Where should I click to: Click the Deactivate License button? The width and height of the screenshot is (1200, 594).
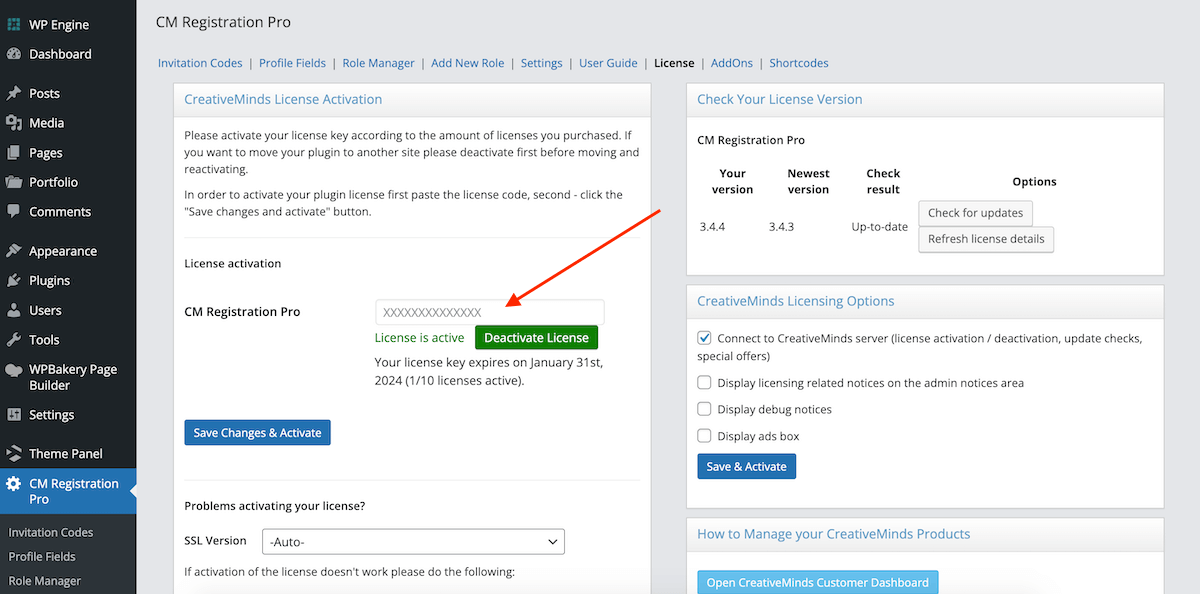pyautogui.click(x=537, y=338)
